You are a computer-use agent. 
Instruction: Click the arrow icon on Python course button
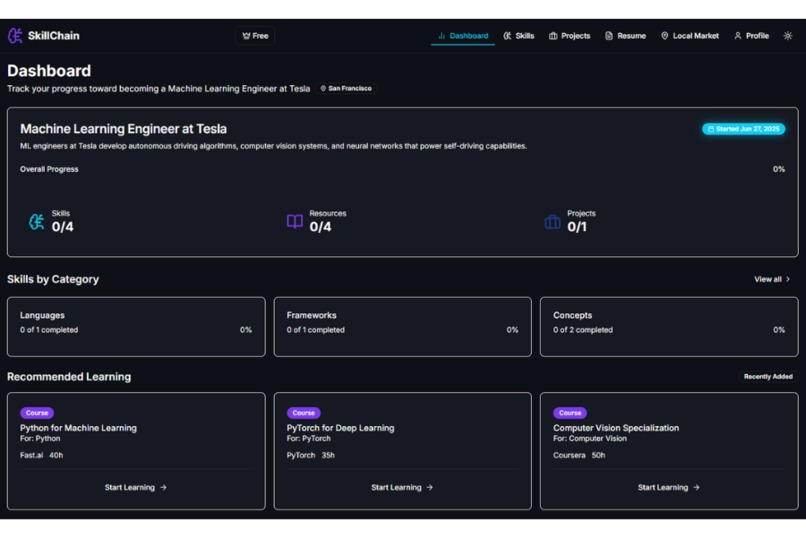coord(163,487)
